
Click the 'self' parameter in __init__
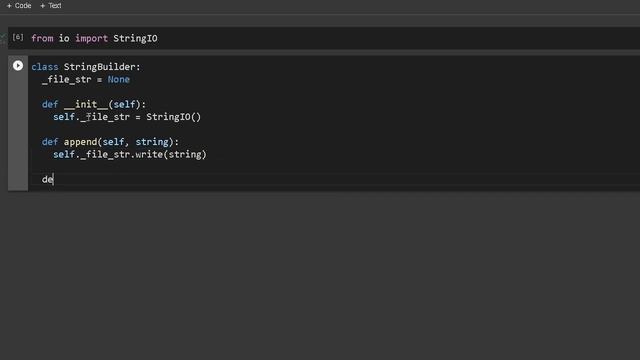tap(124, 104)
